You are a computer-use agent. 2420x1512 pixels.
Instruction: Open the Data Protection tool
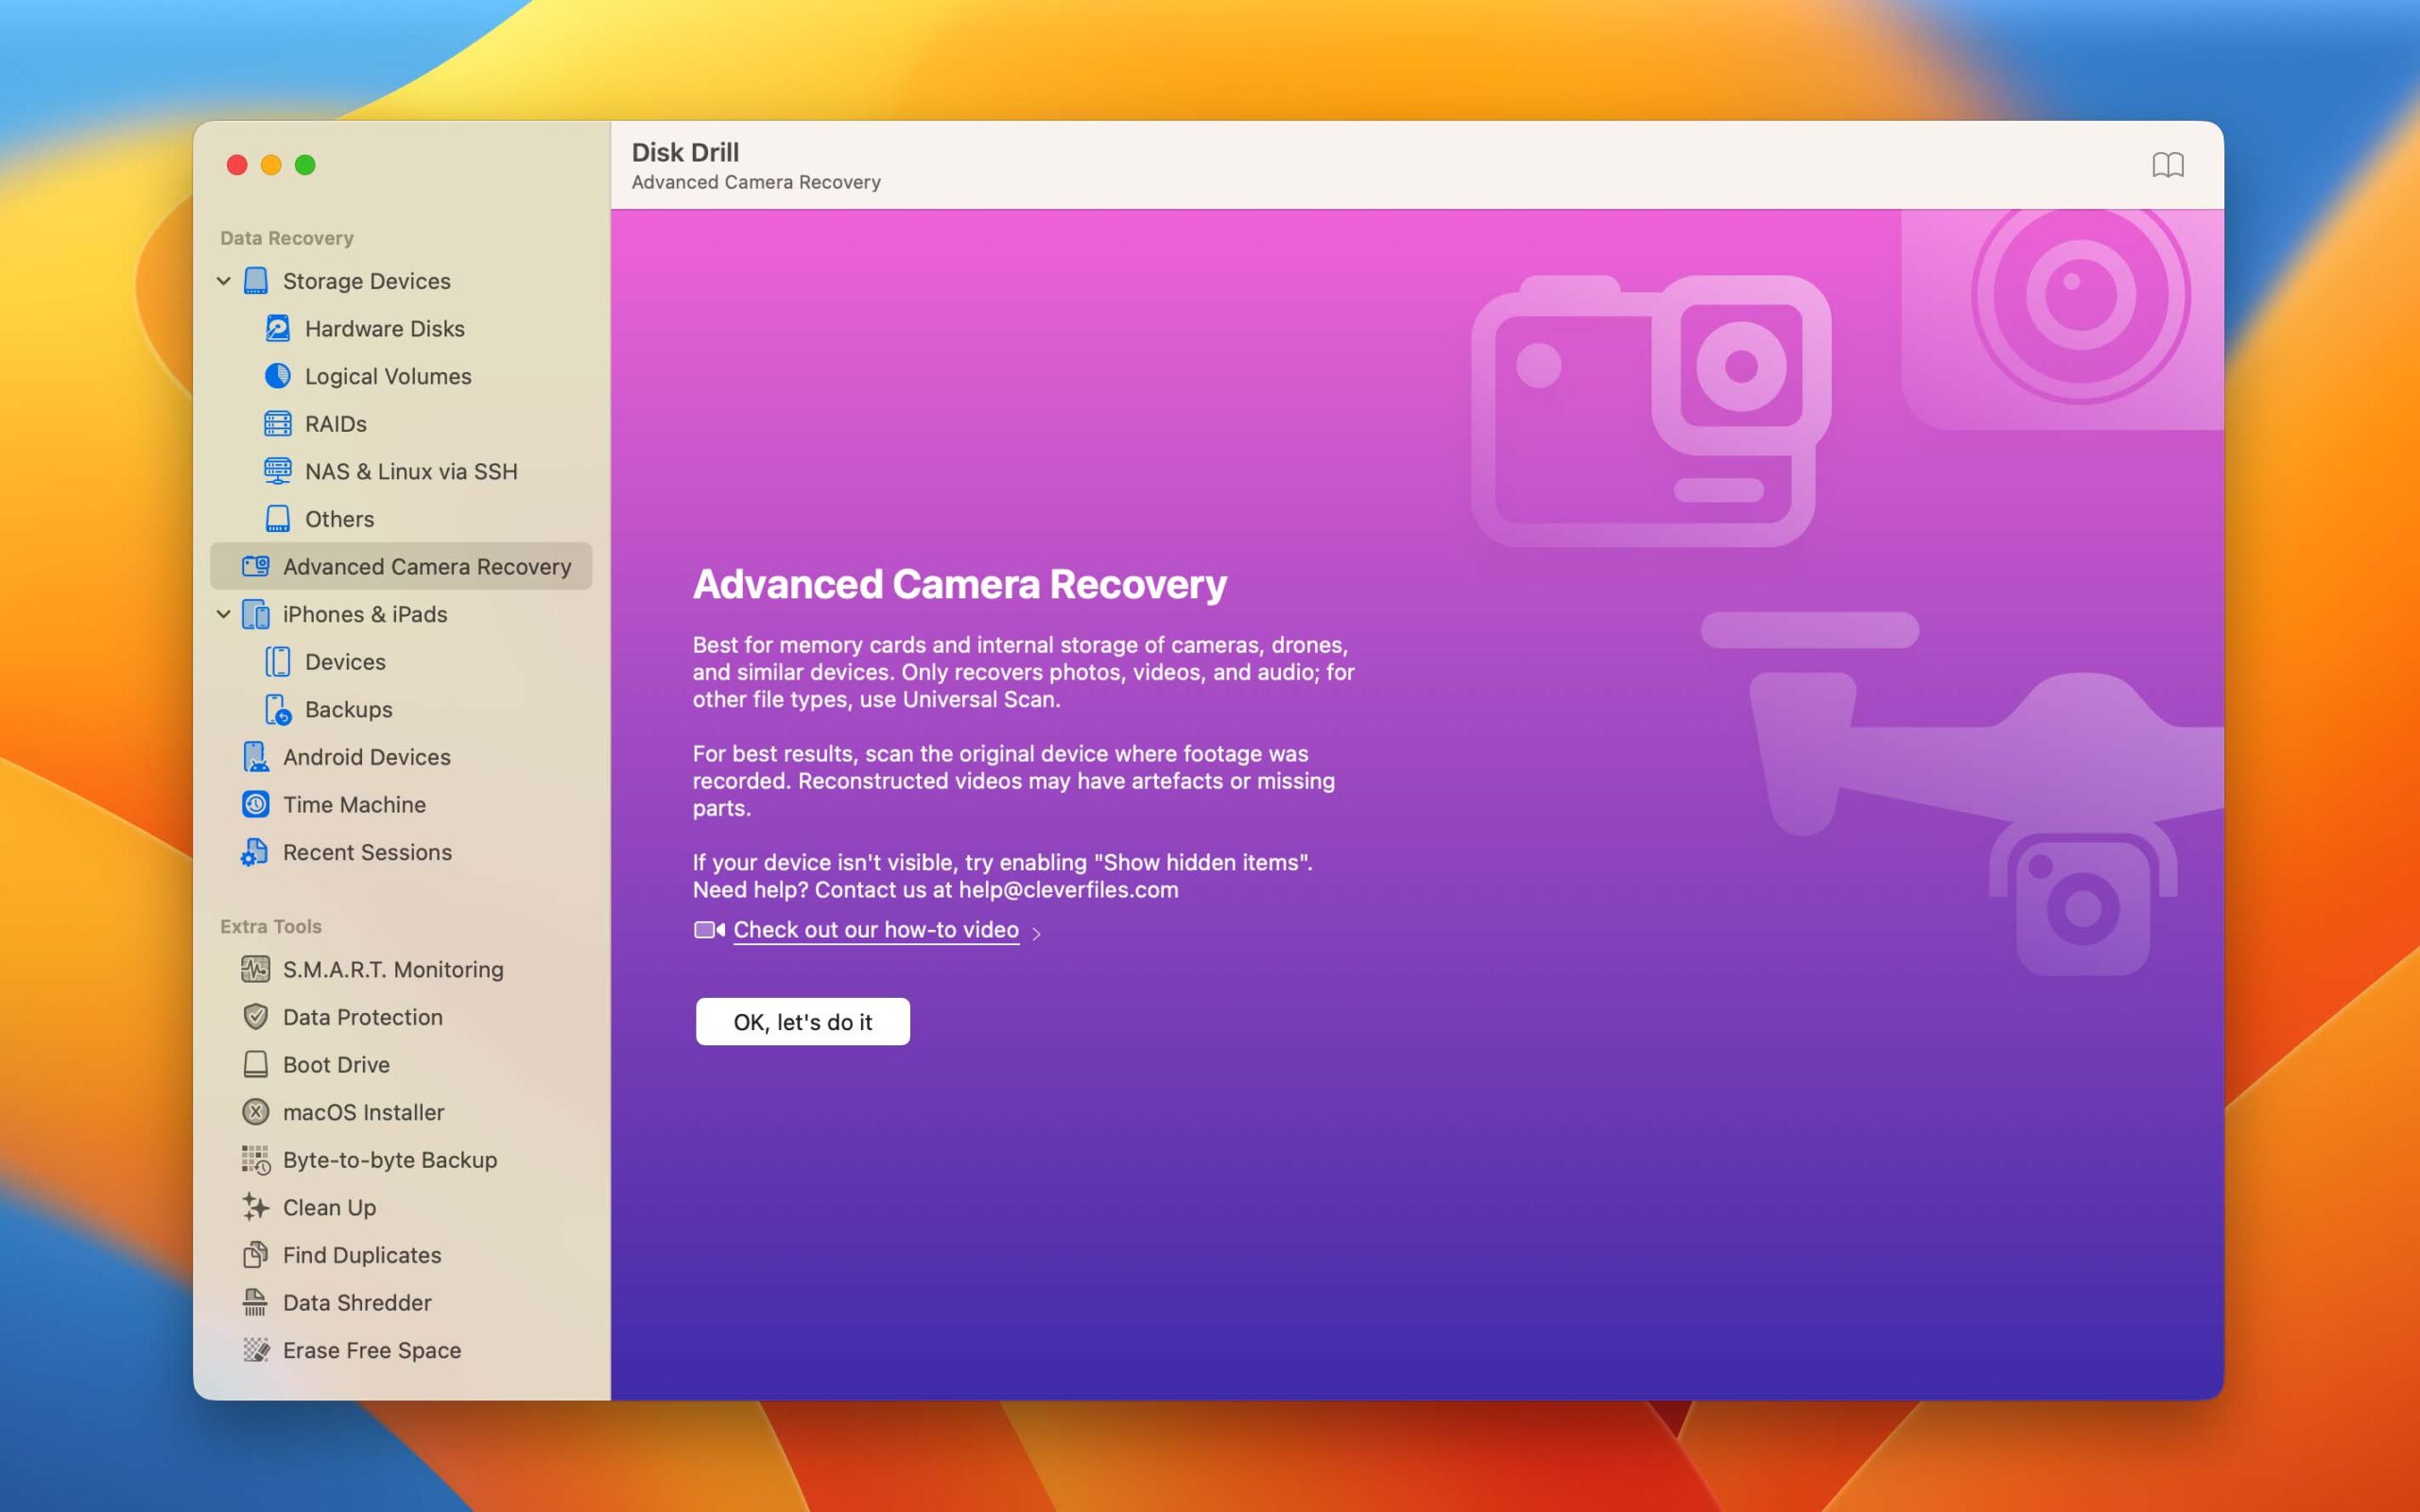401,1017
